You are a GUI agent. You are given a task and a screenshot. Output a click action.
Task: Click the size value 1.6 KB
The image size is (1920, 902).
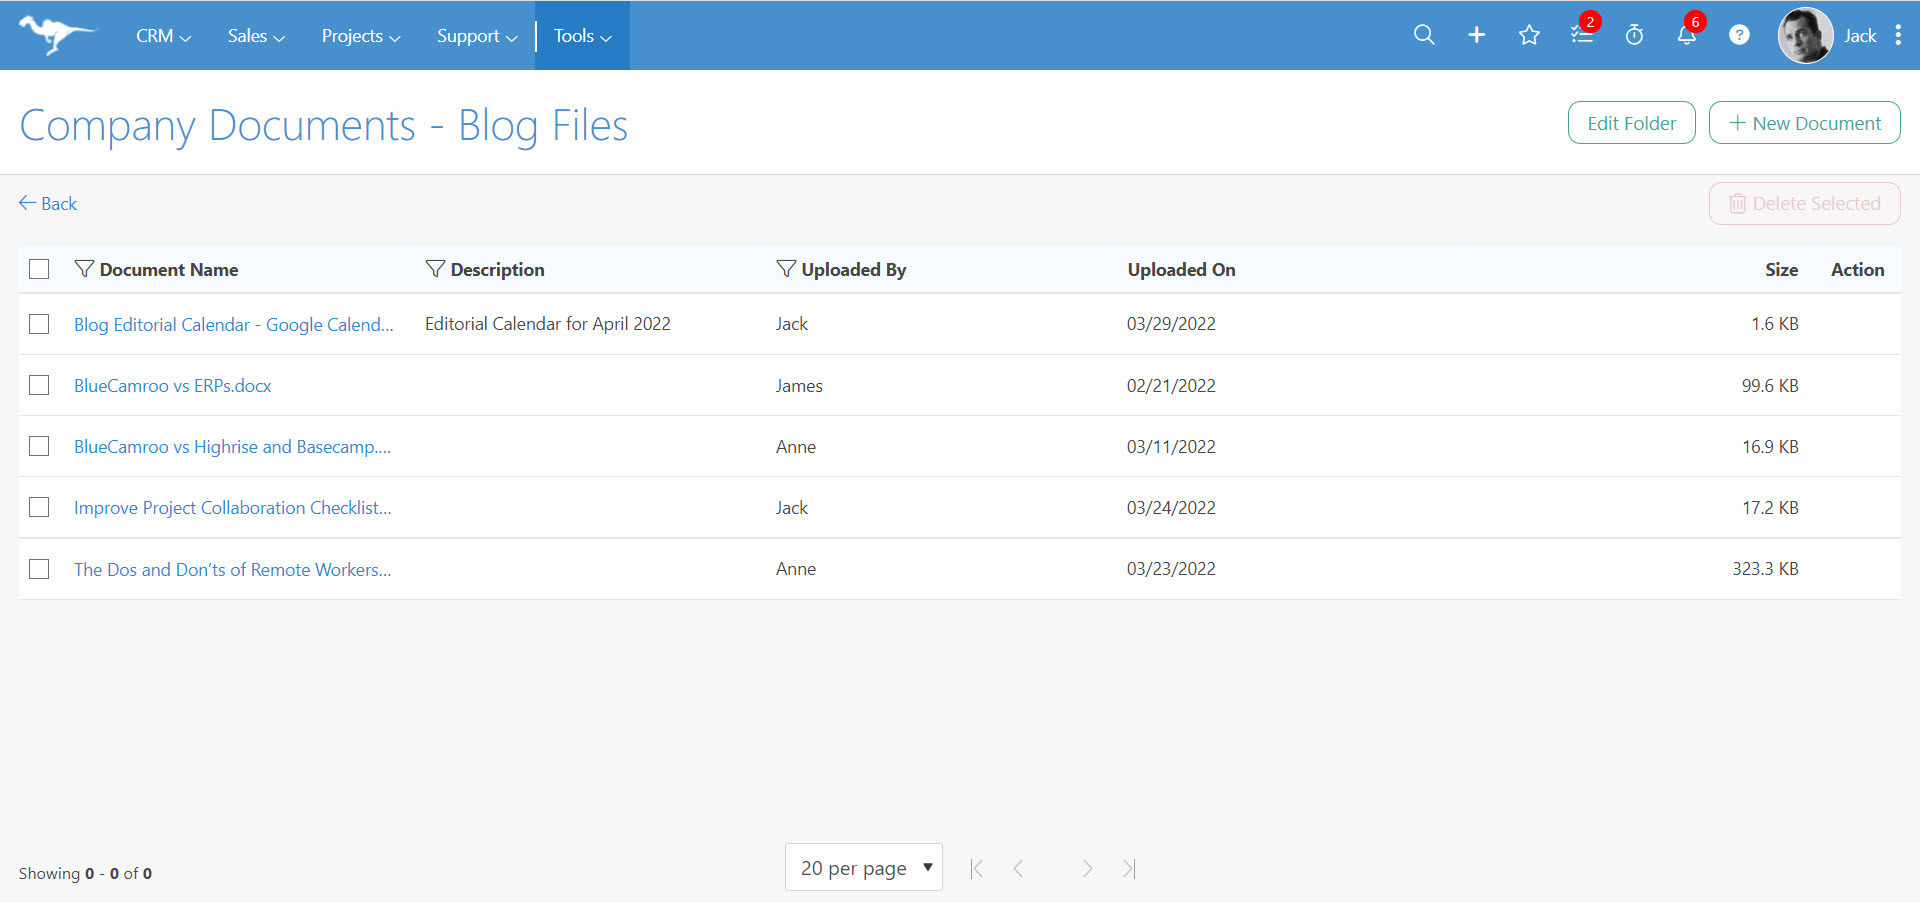1775,323
